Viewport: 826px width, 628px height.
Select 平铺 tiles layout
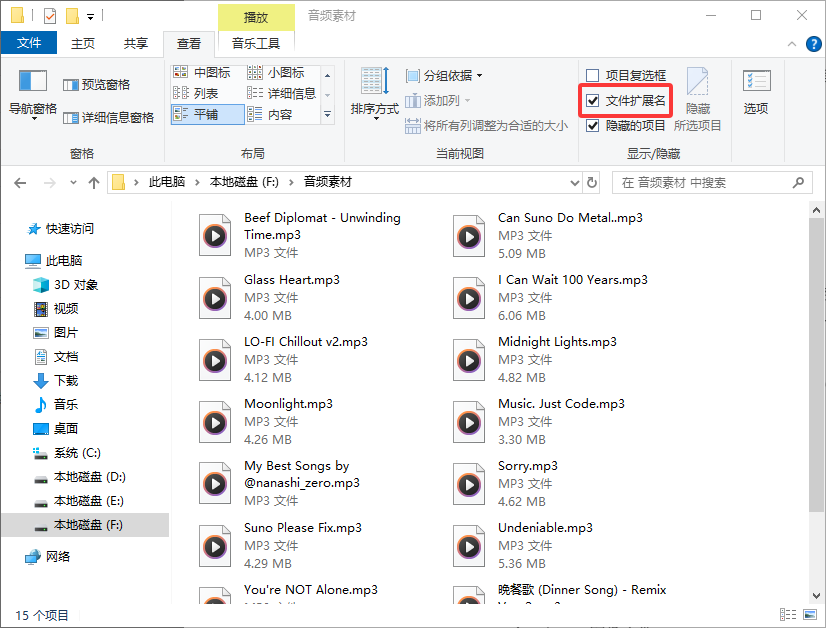coord(208,114)
